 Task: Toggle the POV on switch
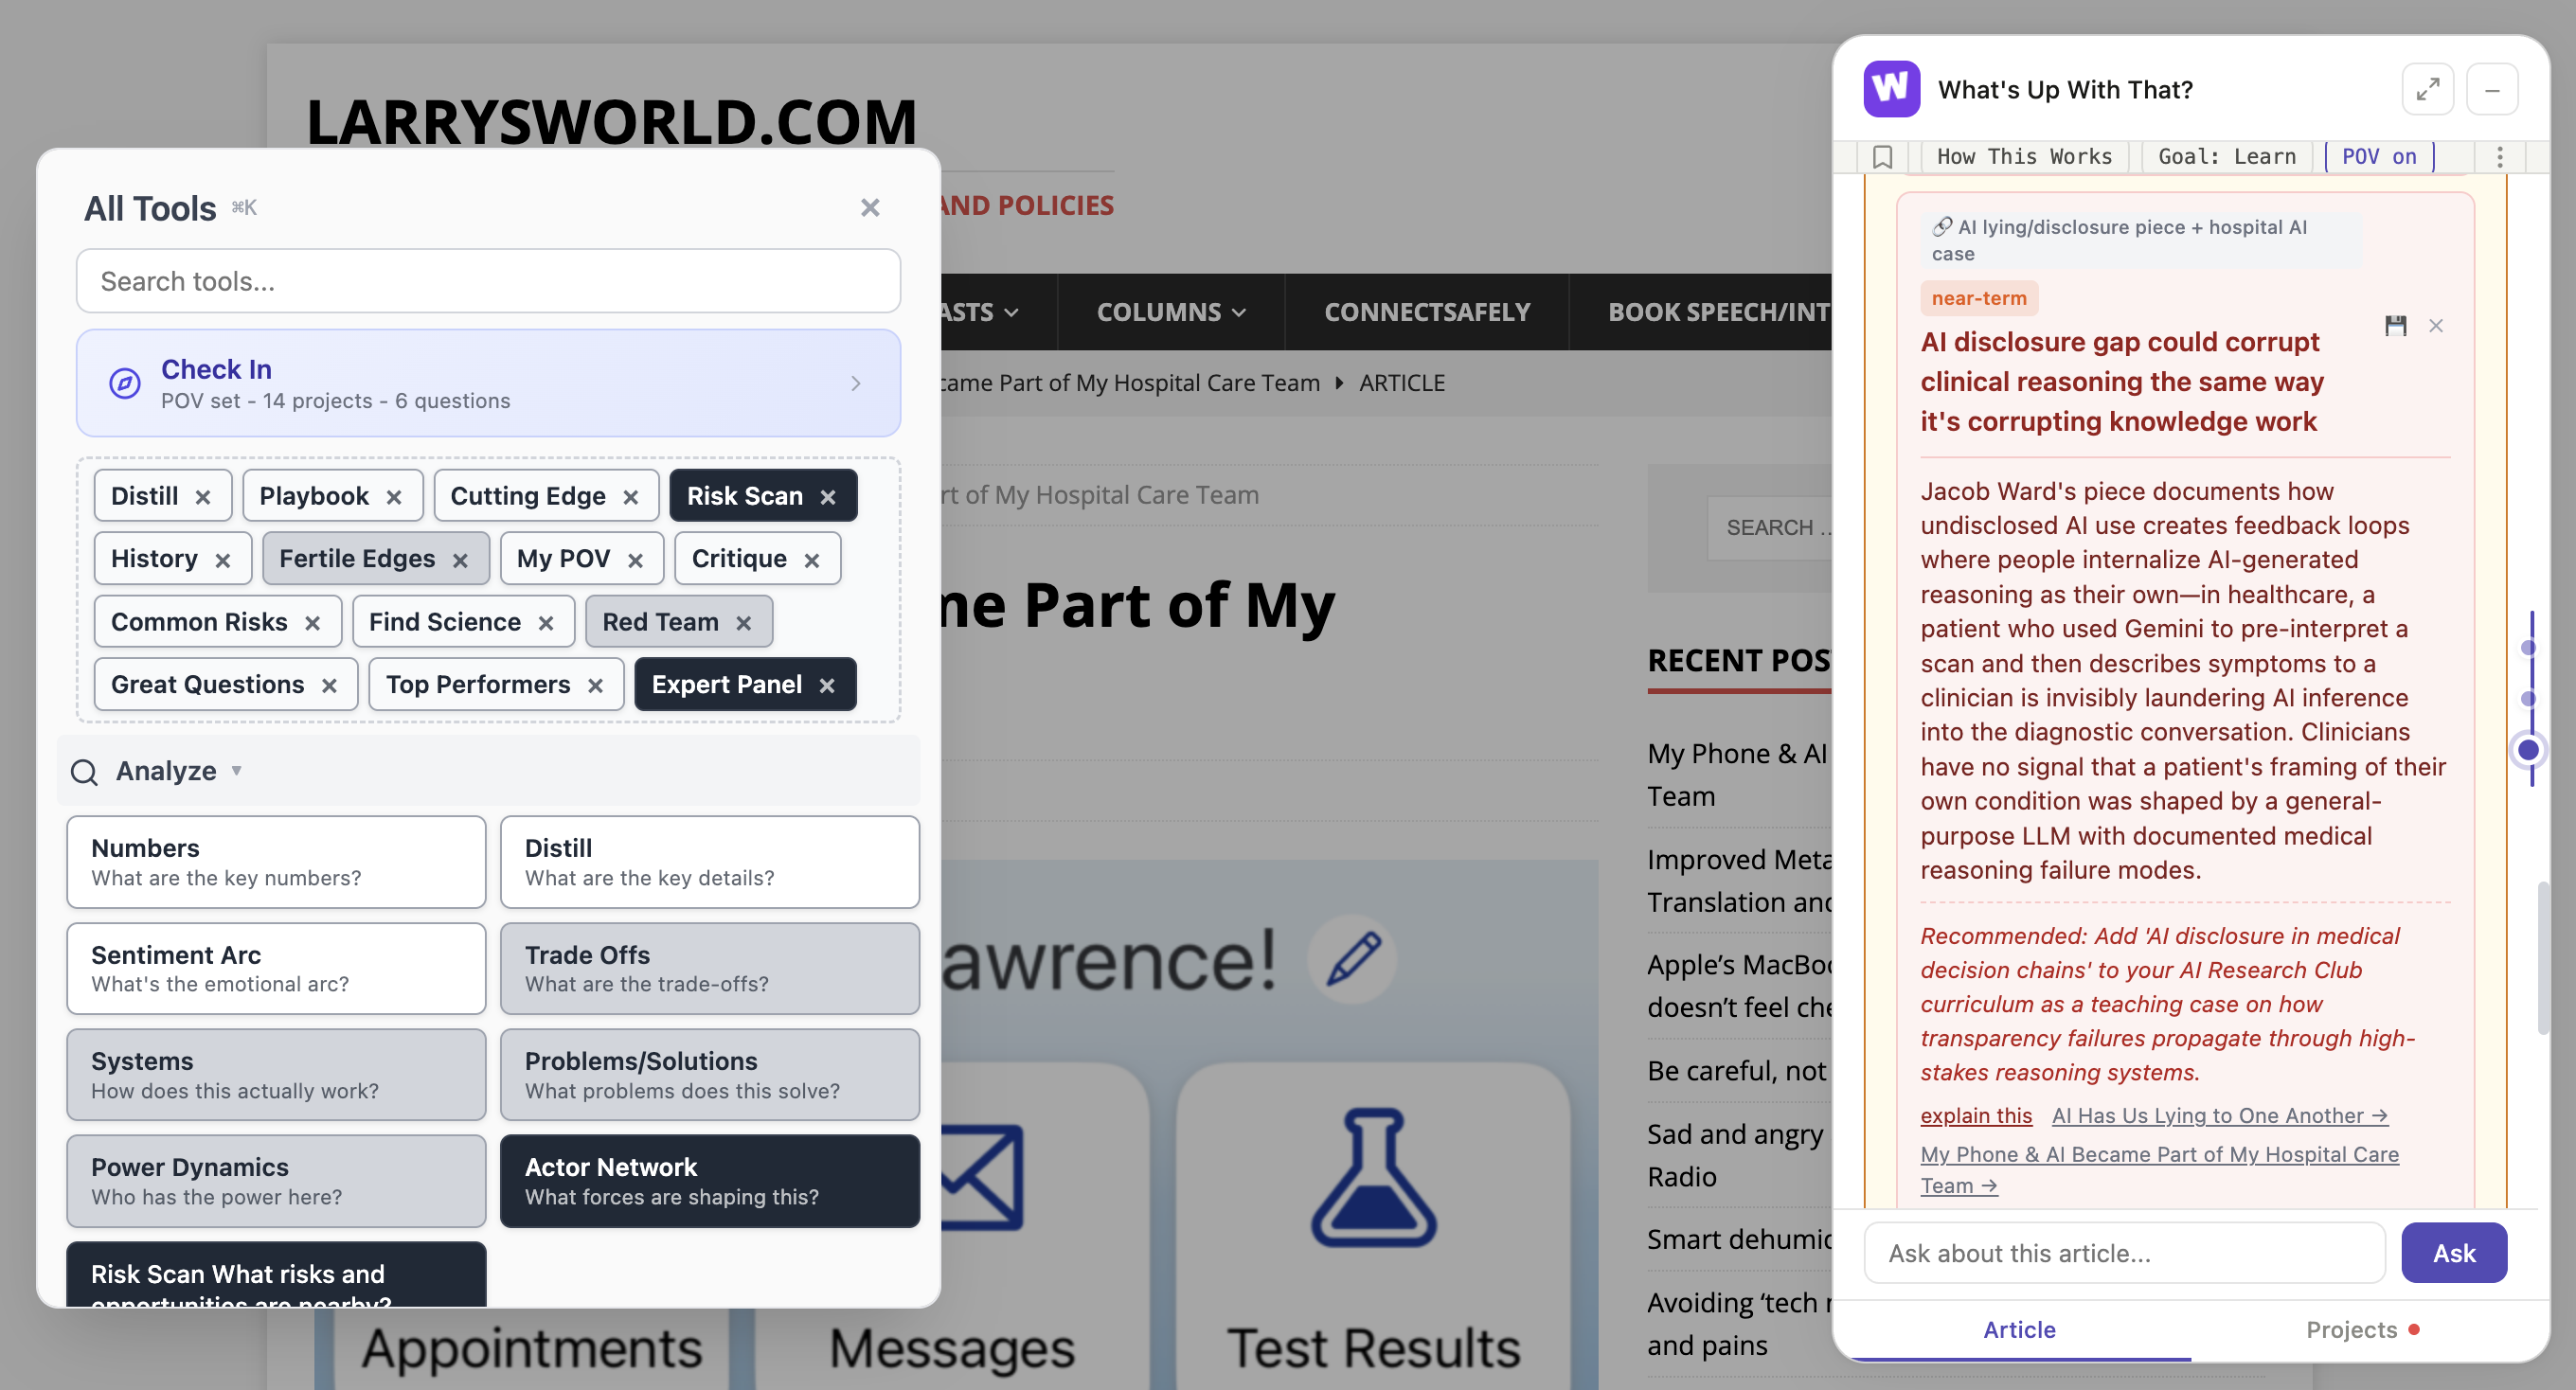[2379, 157]
